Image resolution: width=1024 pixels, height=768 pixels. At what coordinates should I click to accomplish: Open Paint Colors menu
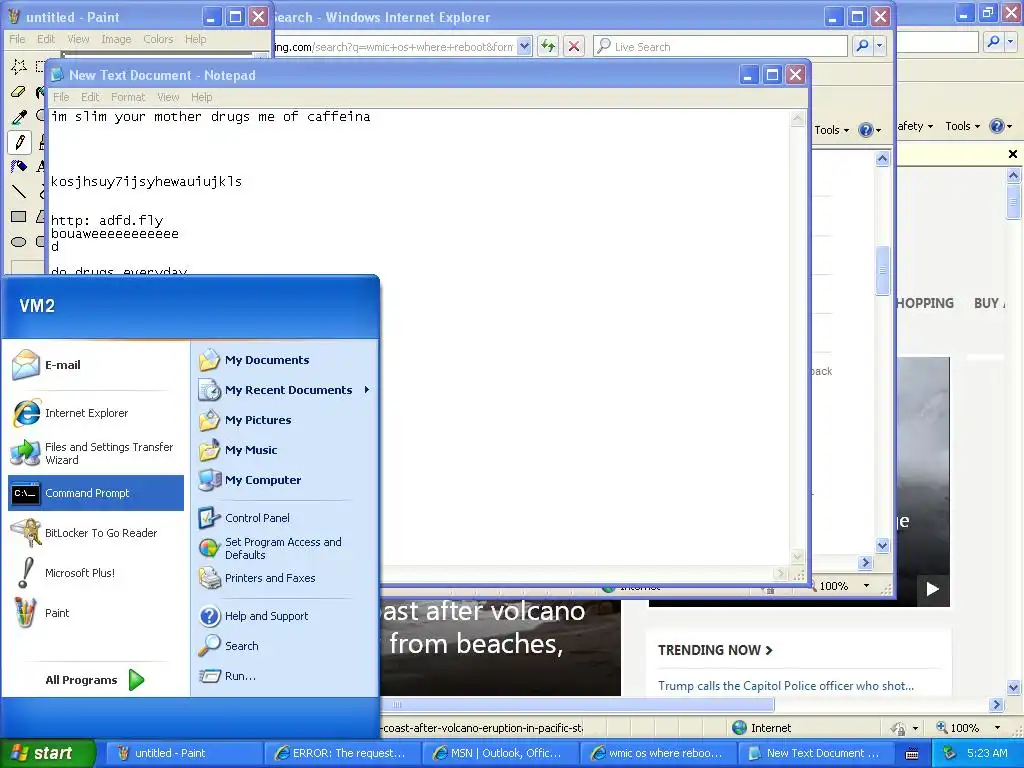[x=158, y=39]
